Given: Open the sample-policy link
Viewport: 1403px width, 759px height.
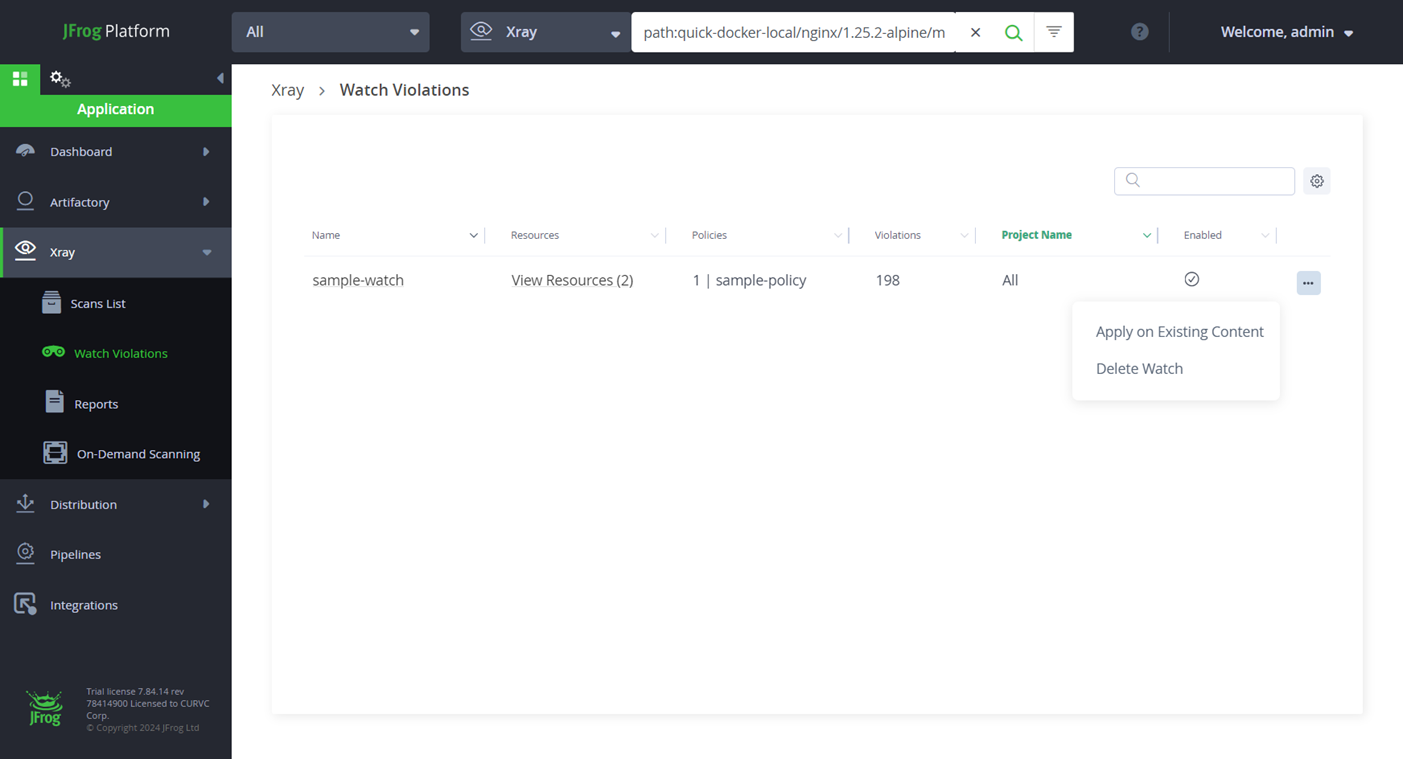Looking at the screenshot, I should pos(761,280).
